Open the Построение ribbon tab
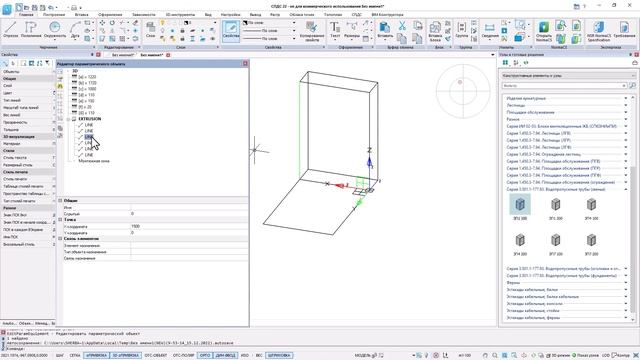640x360 pixels. (x=54, y=15)
